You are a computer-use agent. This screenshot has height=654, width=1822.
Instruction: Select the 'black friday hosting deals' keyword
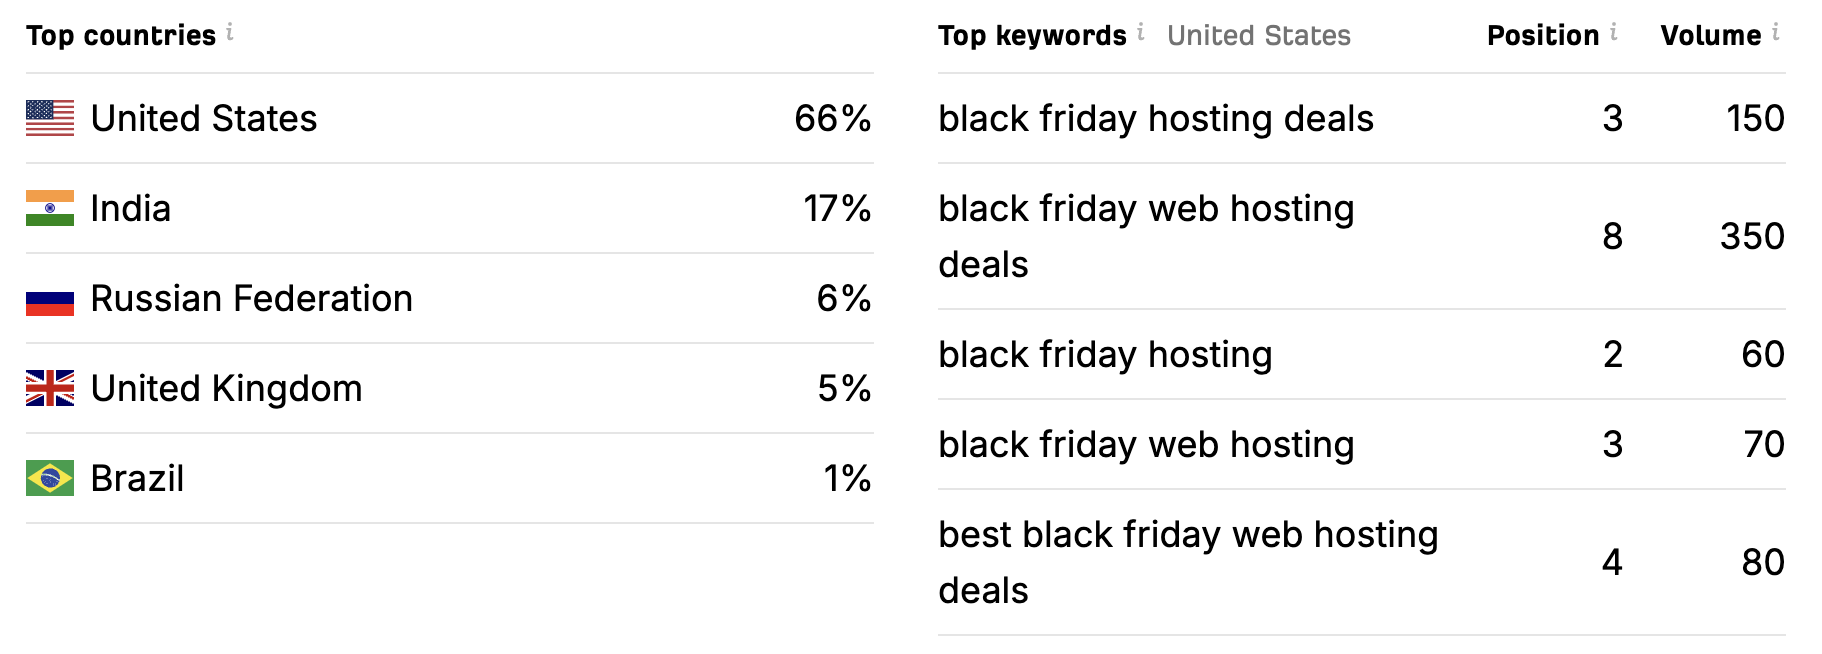click(x=1155, y=119)
